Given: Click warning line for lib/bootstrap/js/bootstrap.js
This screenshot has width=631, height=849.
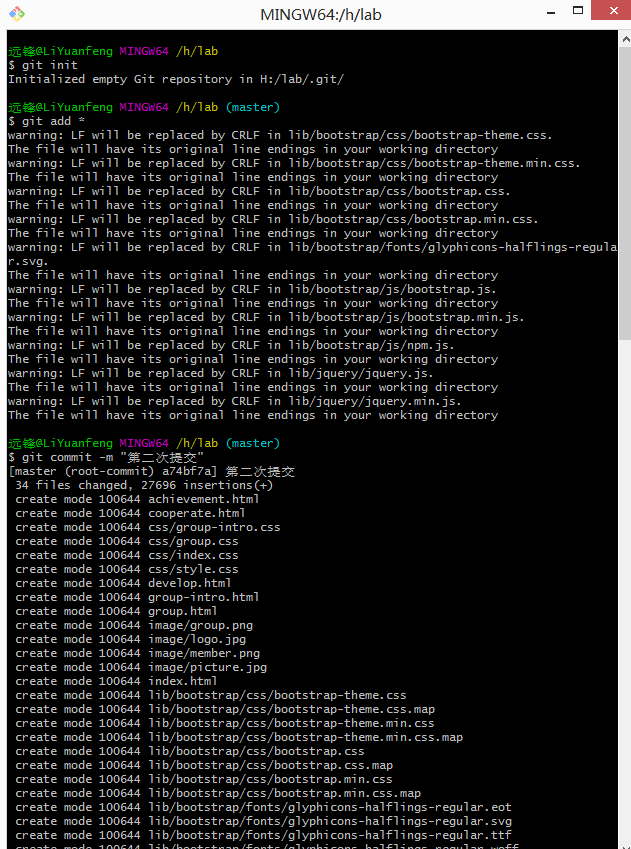Looking at the screenshot, I should tap(252, 289).
